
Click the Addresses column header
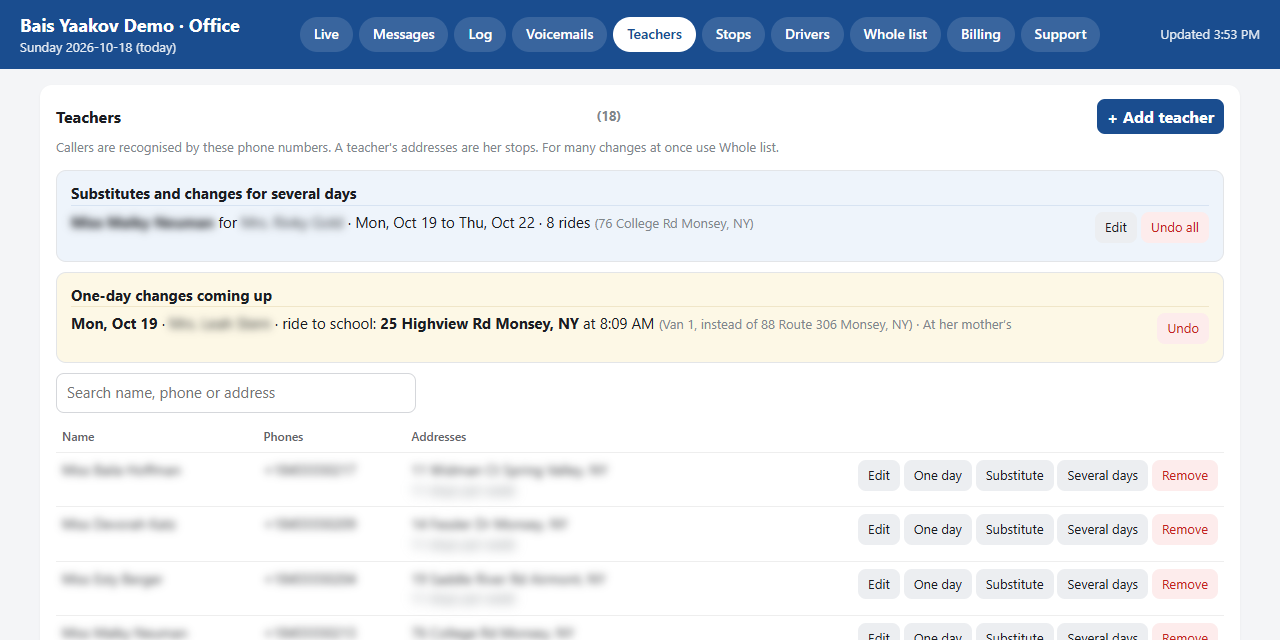point(439,437)
